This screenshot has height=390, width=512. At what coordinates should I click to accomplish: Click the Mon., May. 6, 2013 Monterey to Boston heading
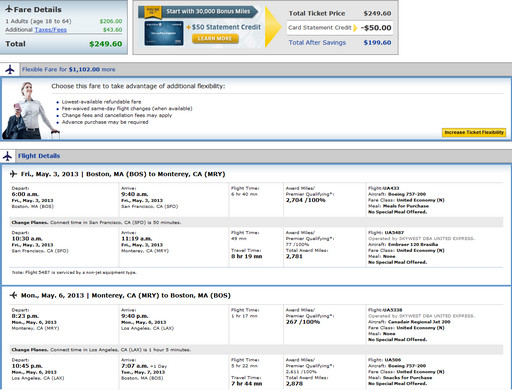[126, 295]
